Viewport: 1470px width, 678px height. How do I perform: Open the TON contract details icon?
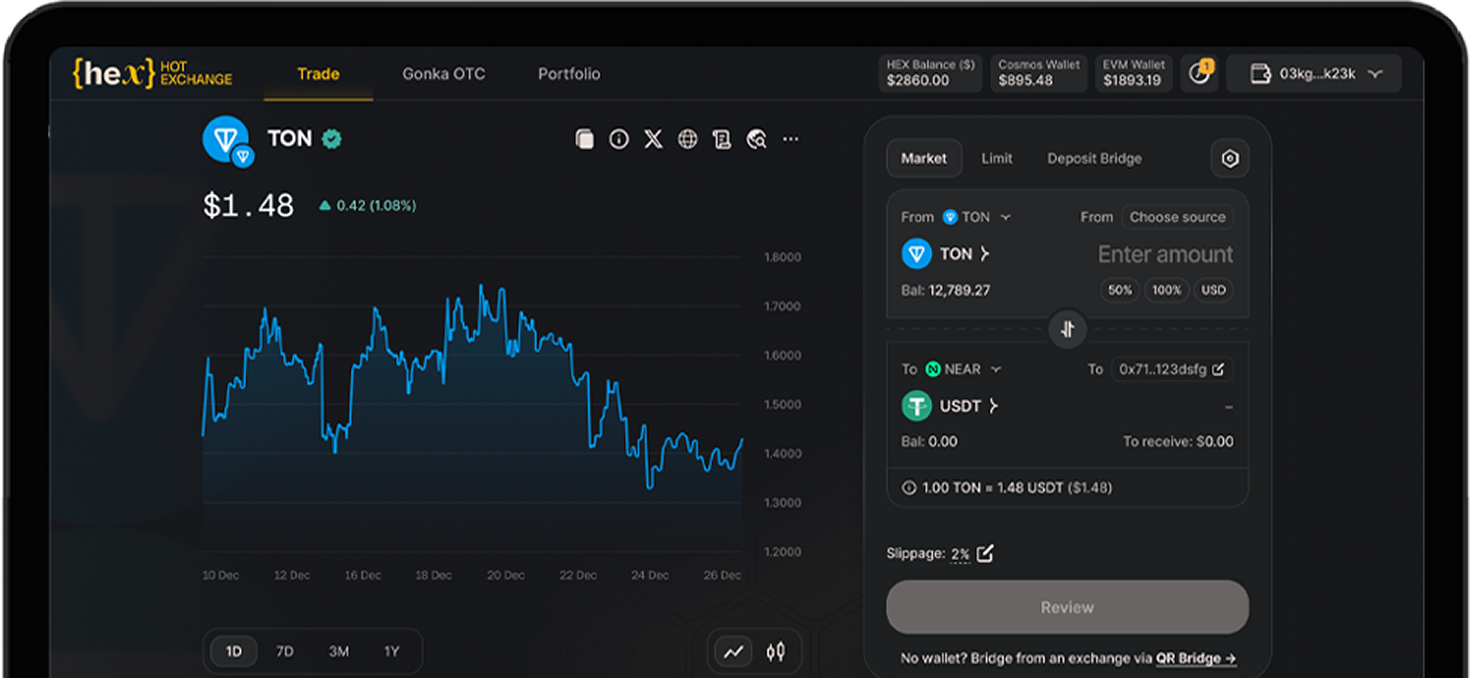point(721,139)
